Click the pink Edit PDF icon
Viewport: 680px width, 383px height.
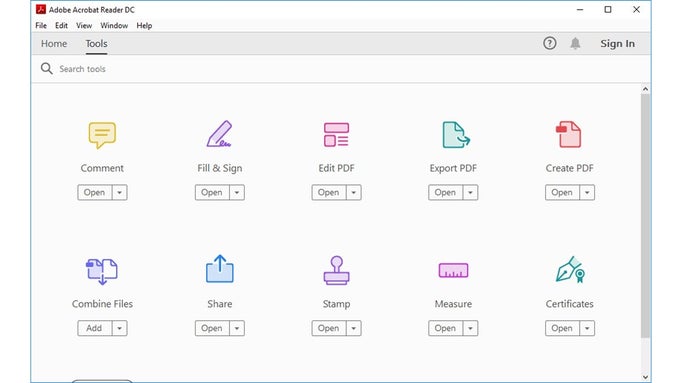(x=336, y=134)
